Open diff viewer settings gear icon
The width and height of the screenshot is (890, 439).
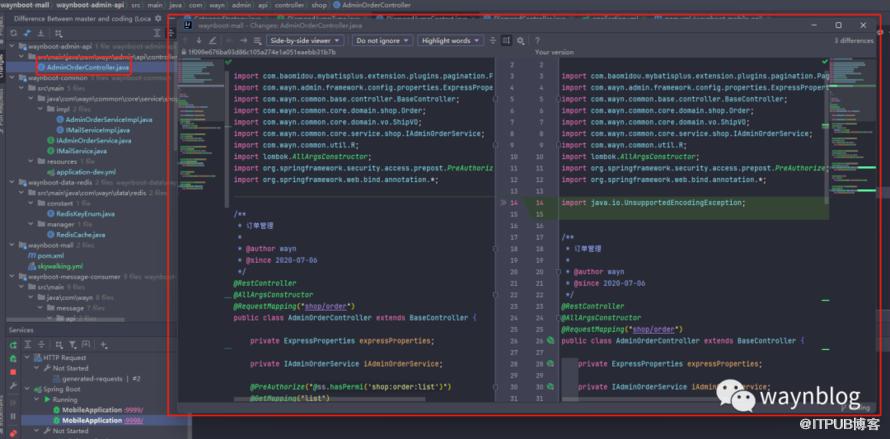(522, 41)
